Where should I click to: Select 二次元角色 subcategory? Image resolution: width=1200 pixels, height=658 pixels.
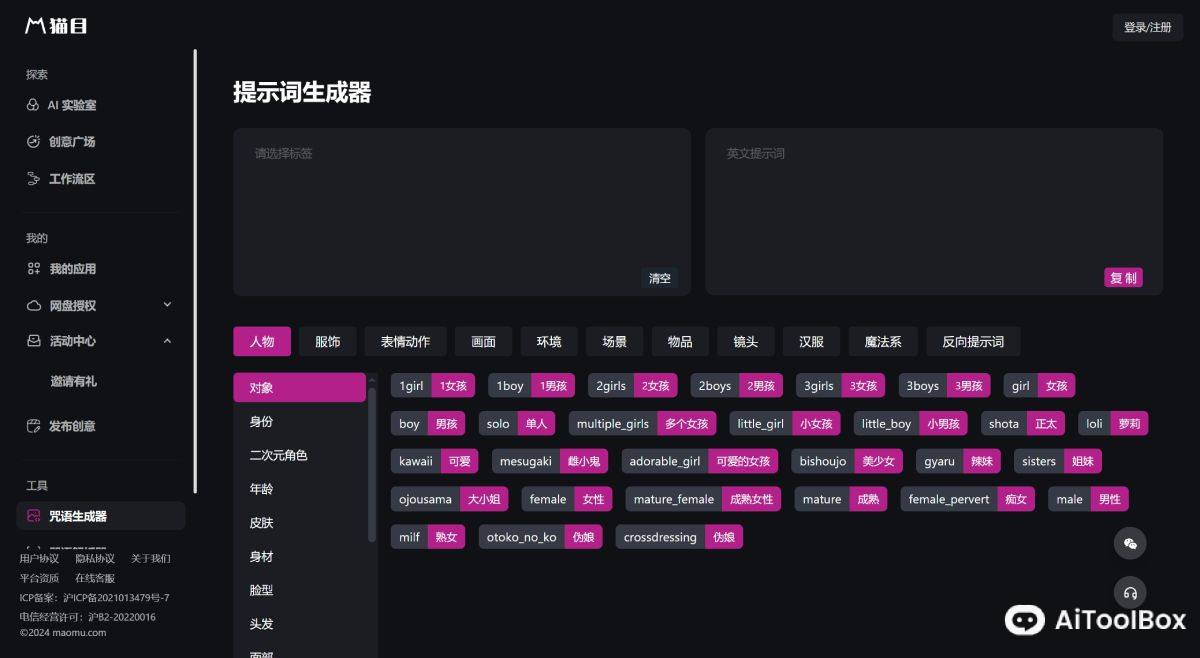[299, 455]
